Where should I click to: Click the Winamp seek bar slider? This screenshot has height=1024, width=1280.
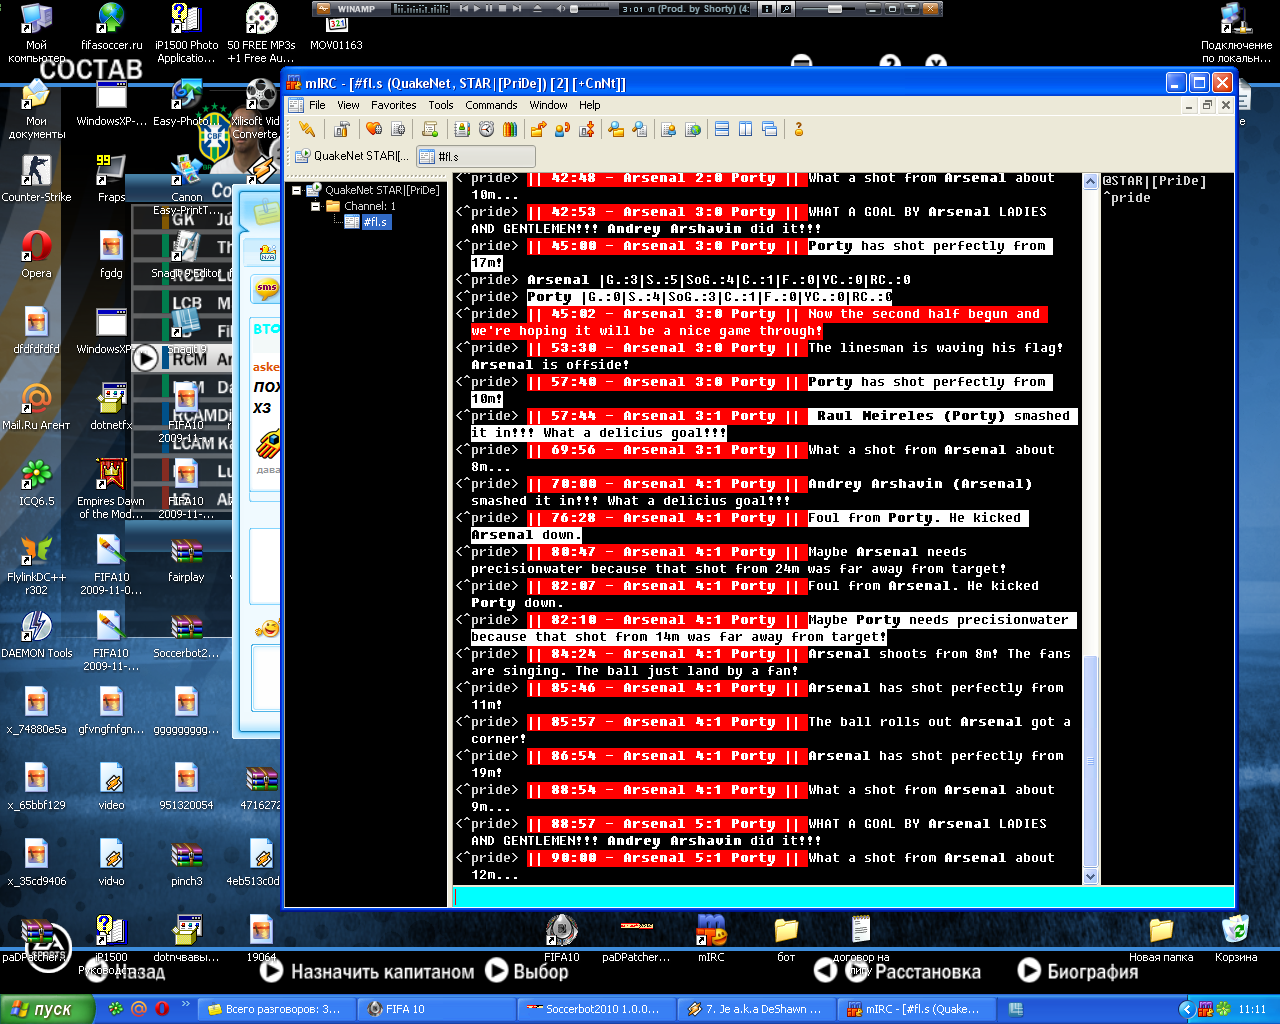(836, 9)
